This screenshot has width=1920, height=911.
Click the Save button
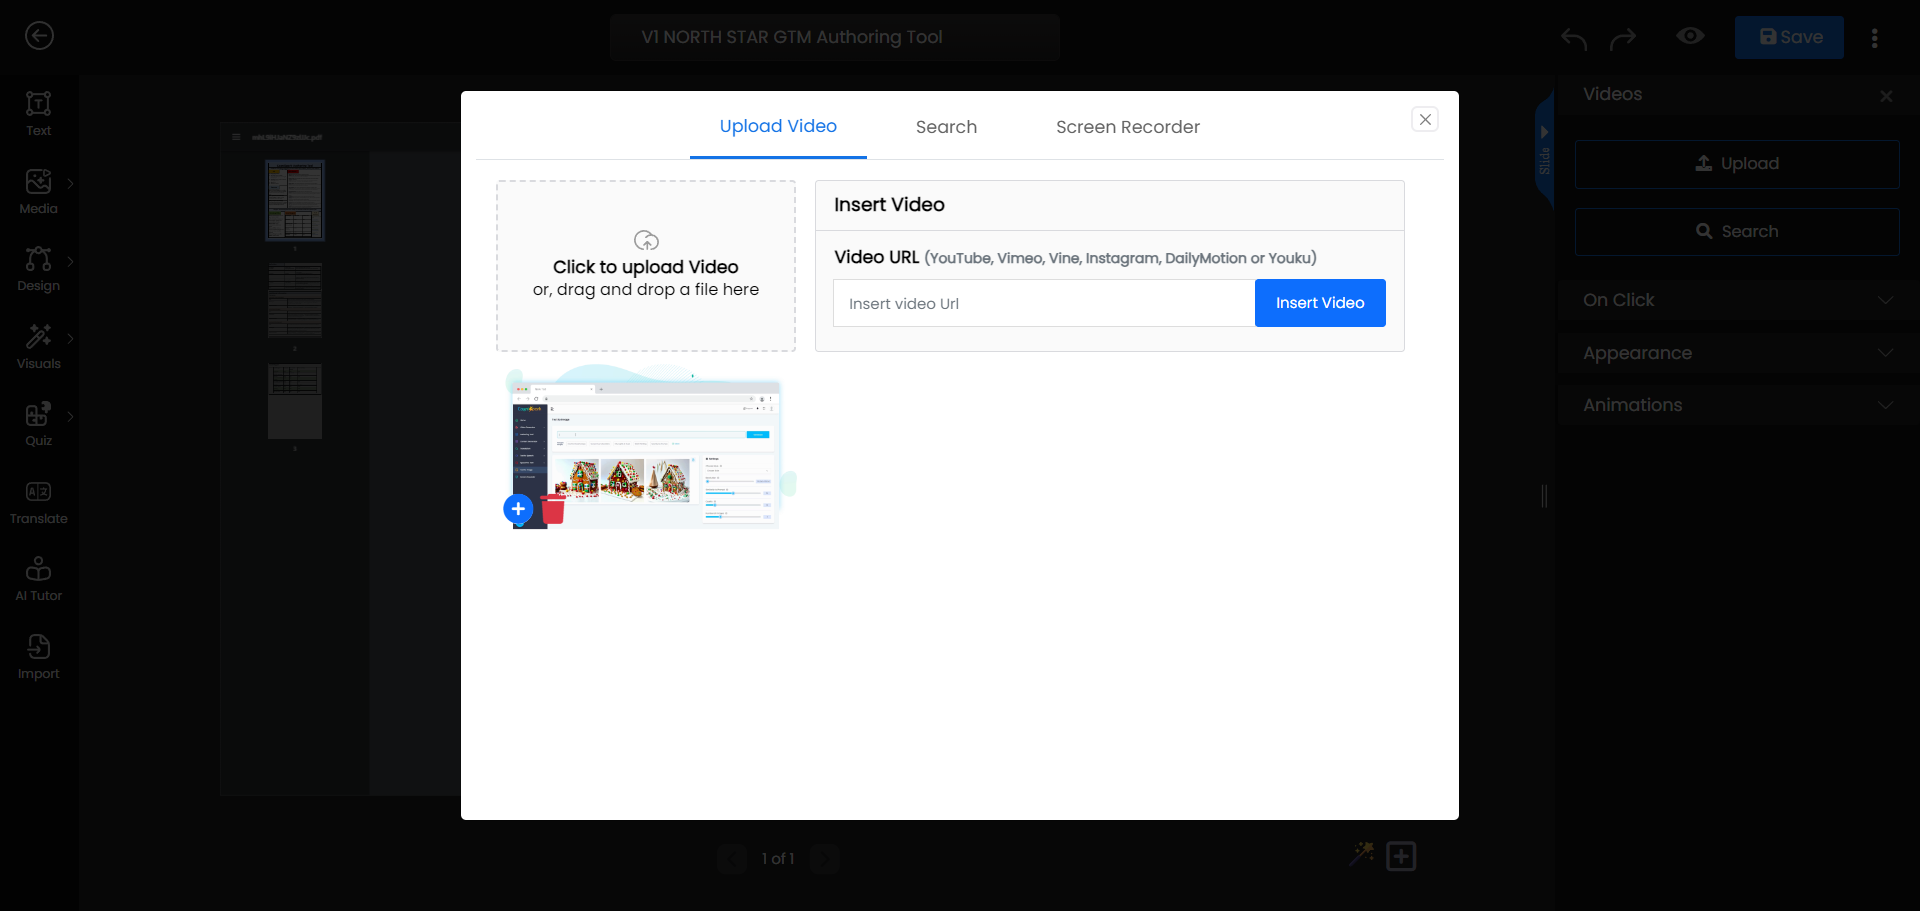click(x=1789, y=37)
